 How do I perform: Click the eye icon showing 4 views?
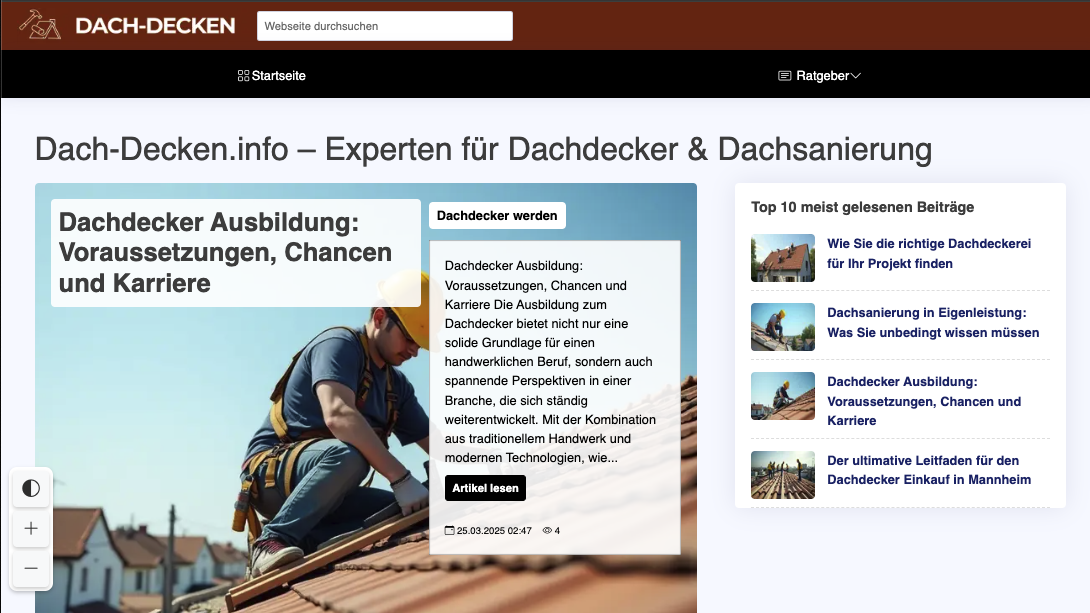click(x=546, y=531)
